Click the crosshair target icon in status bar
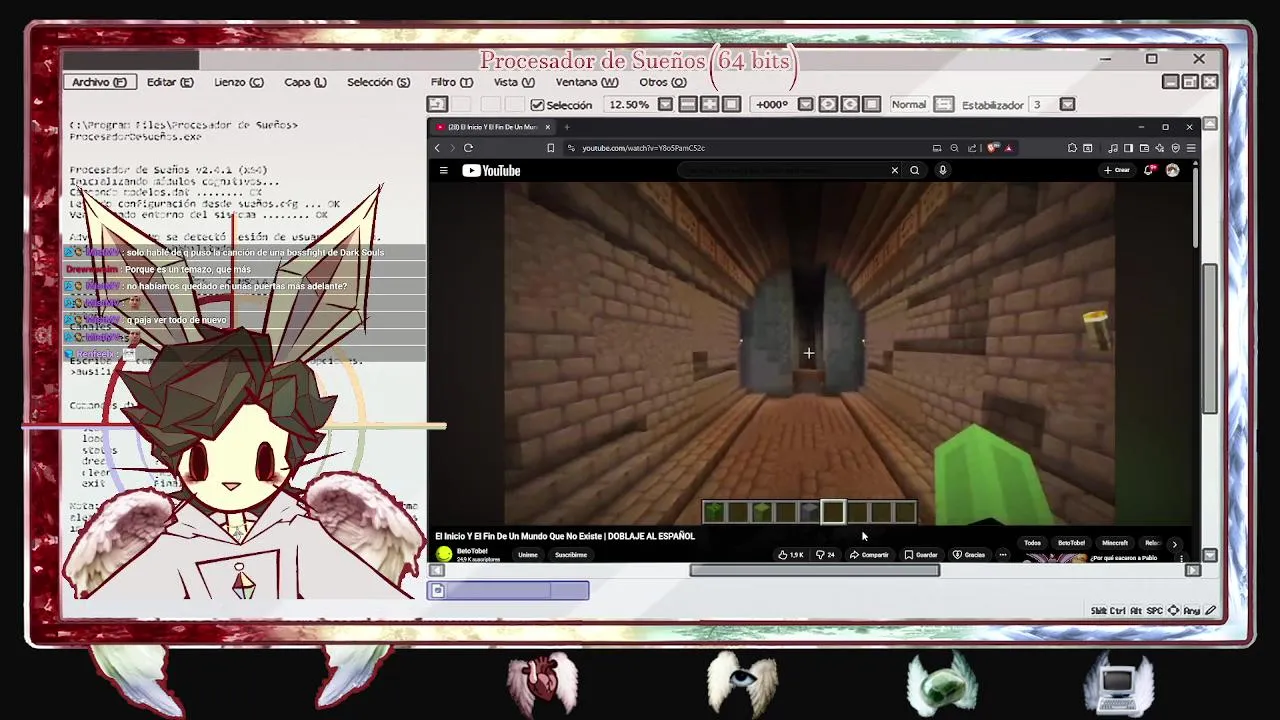The height and width of the screenshot is (720, 1280). point(1173,610)
